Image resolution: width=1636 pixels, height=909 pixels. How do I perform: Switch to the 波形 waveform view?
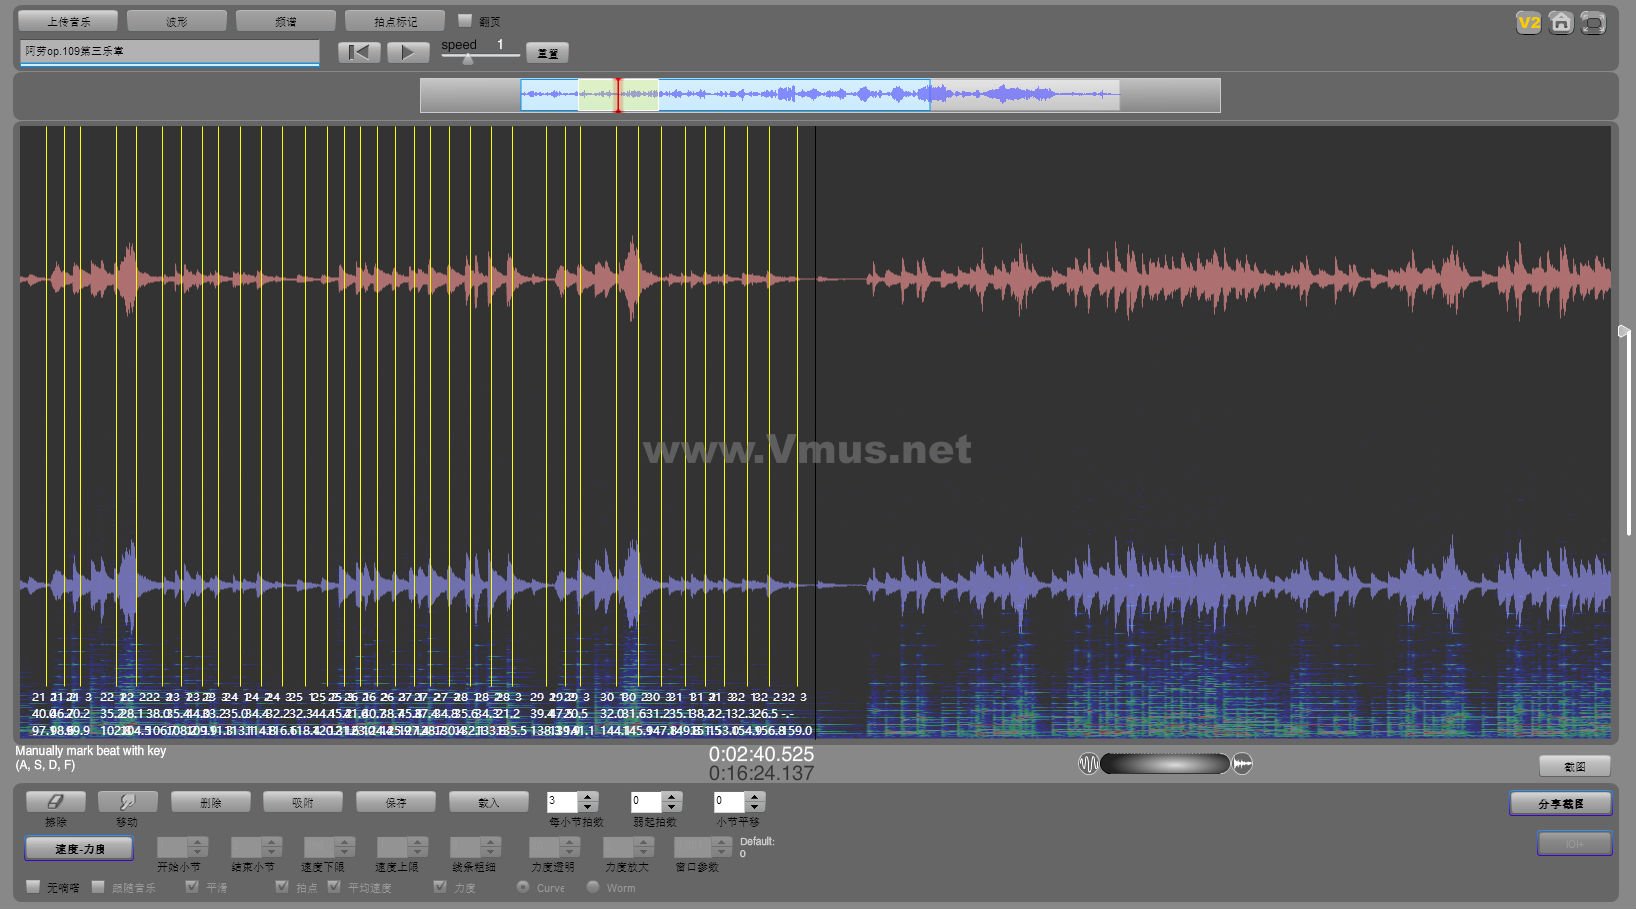coord(177,21)
